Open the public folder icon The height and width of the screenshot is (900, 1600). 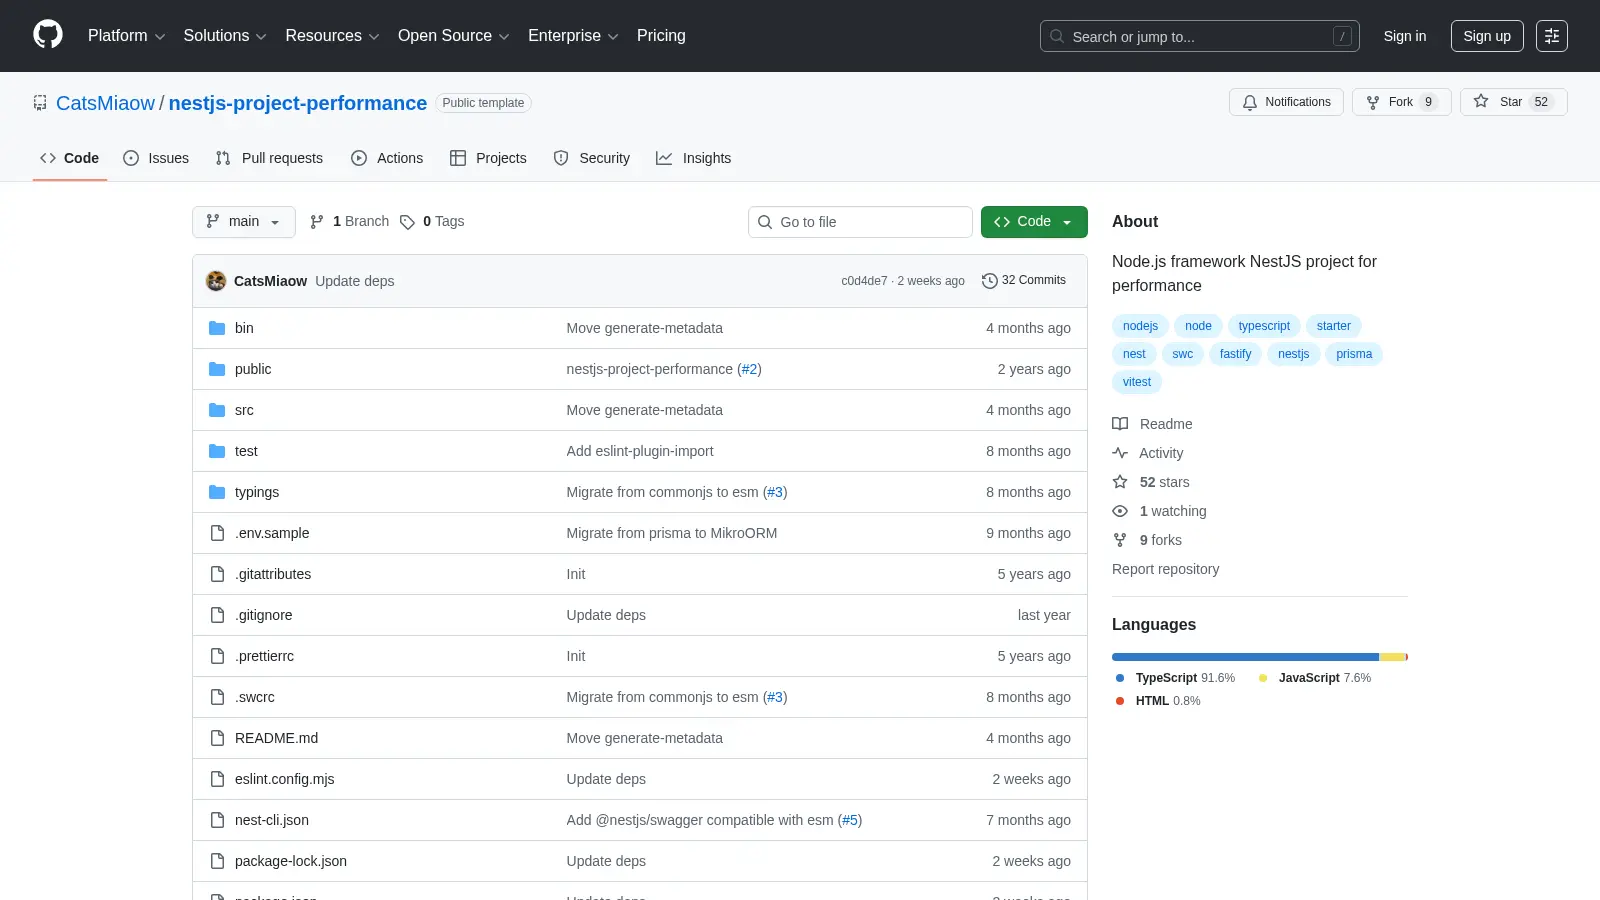click(217, 369)
